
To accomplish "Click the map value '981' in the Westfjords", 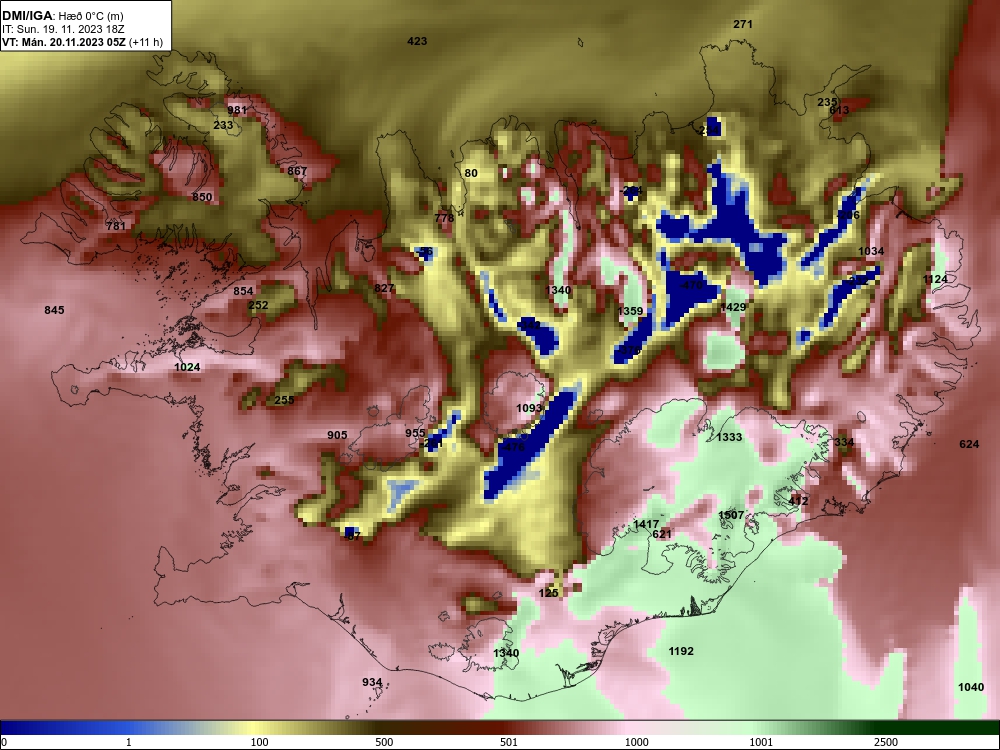I will click(x=237, y=110).
